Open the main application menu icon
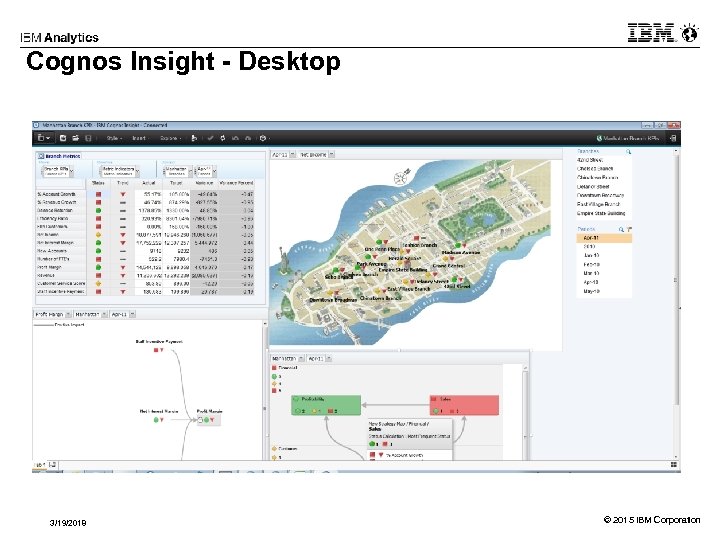This screenshot has width=720, height=540. click(44, 138)
